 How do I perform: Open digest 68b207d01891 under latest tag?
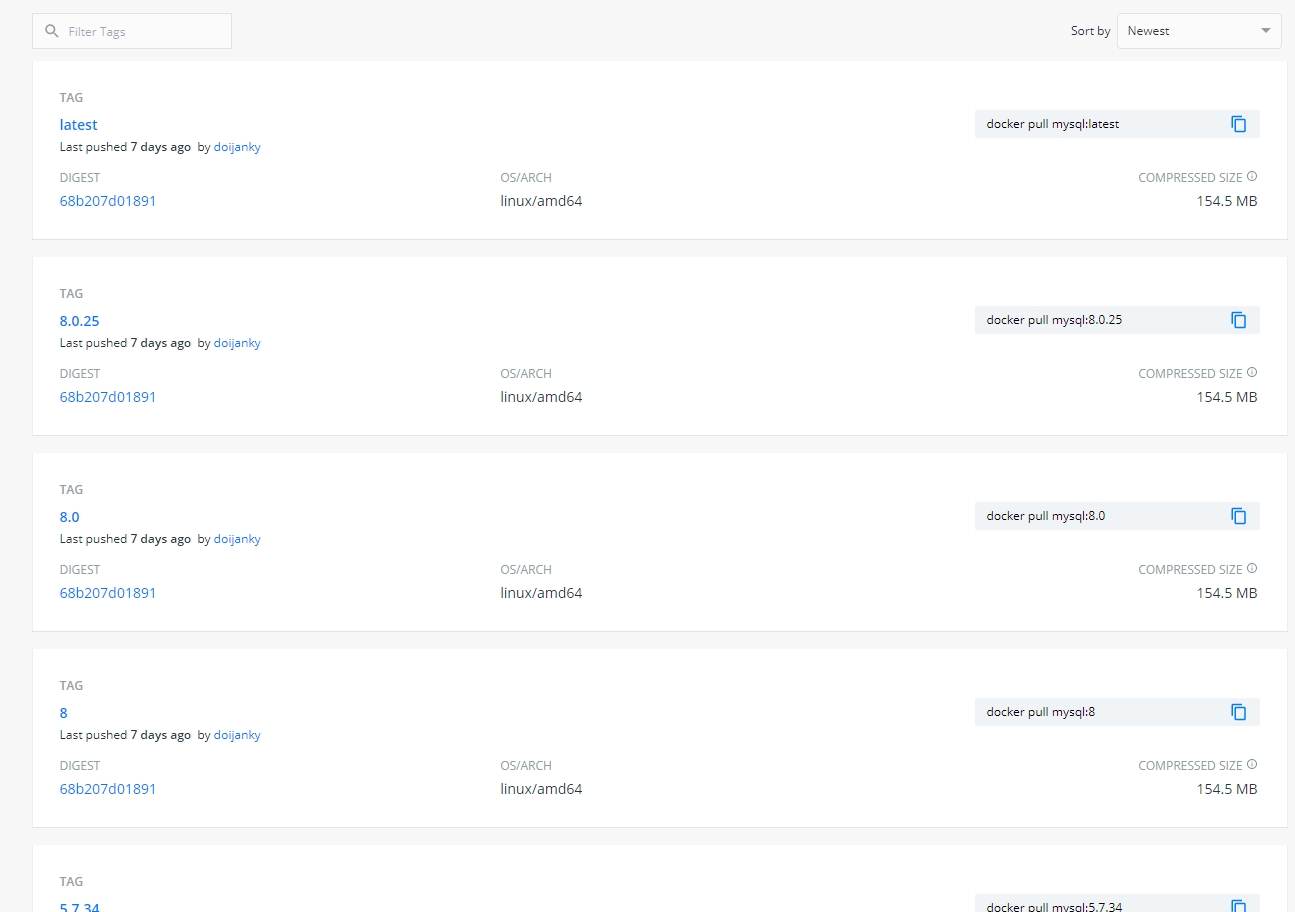point(108,201)
